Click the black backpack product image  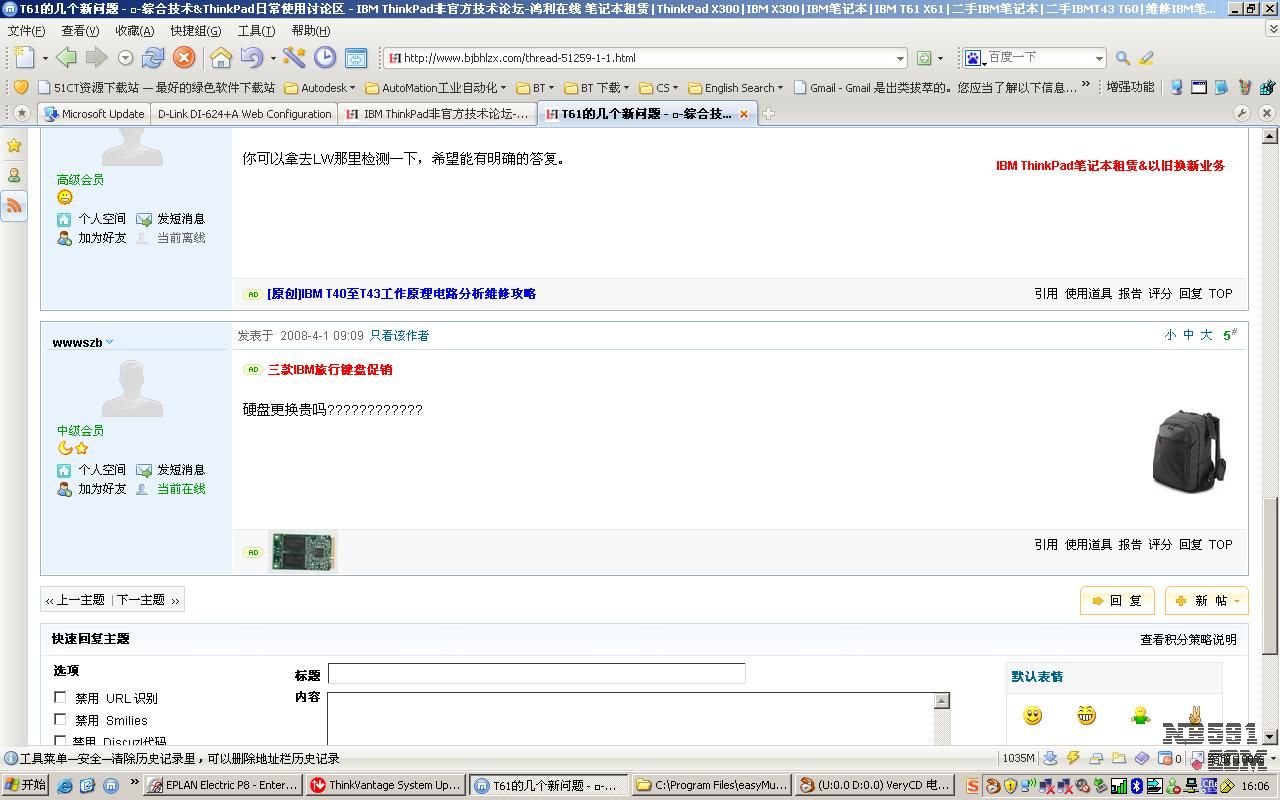[1188, 451]
